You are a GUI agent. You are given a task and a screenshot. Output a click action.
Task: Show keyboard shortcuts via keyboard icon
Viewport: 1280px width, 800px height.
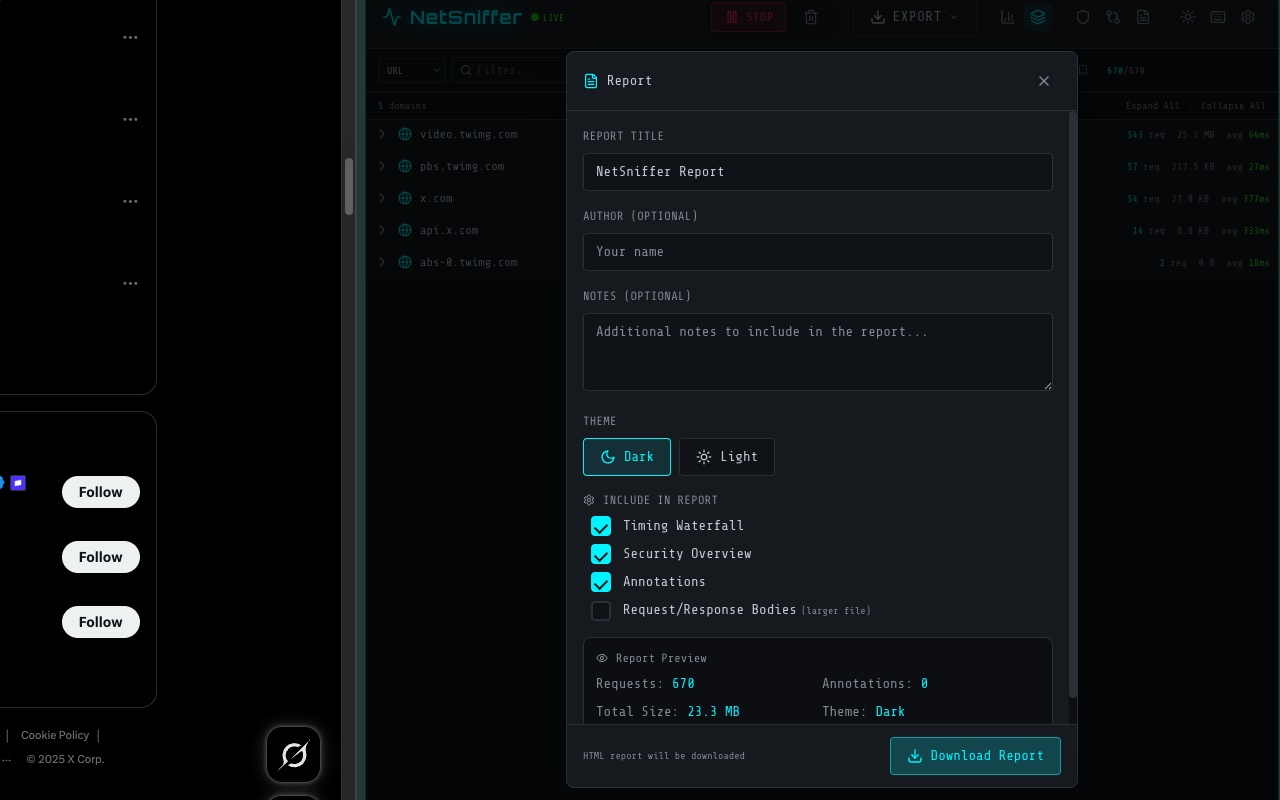pyautogui.click(x=1217, y=17)
